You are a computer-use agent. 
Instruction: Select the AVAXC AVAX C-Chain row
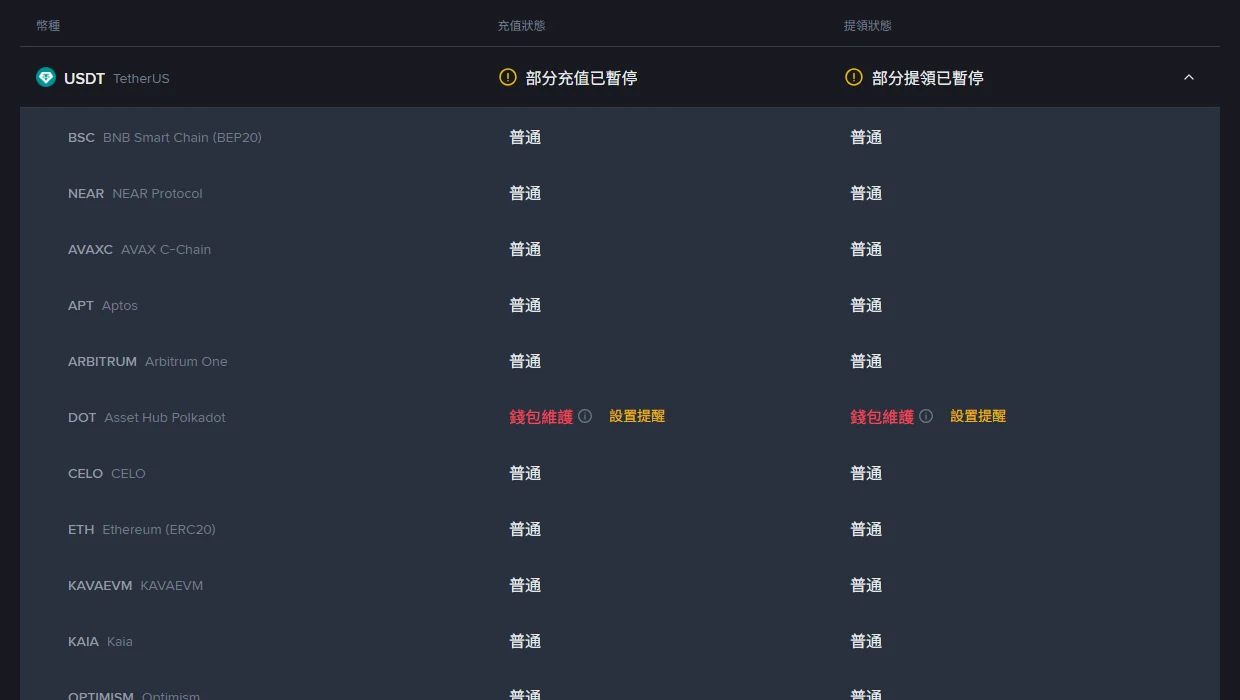coord(620,249)
